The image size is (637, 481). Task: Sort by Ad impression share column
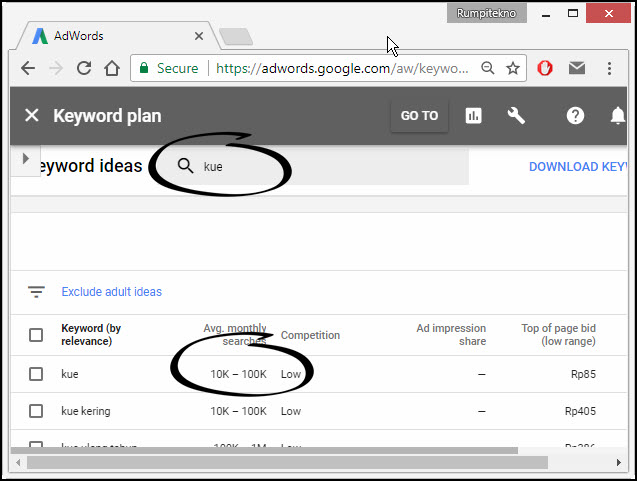point(451,334)
